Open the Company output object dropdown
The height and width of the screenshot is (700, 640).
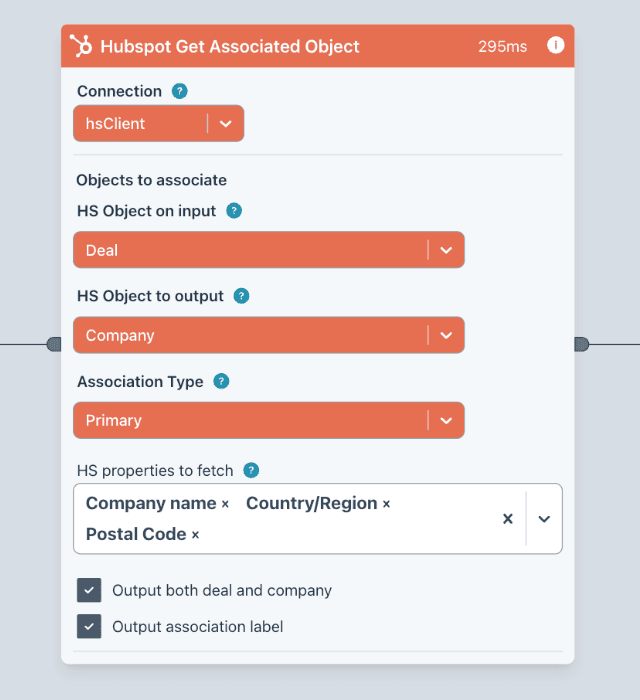(x=269, y=335)
